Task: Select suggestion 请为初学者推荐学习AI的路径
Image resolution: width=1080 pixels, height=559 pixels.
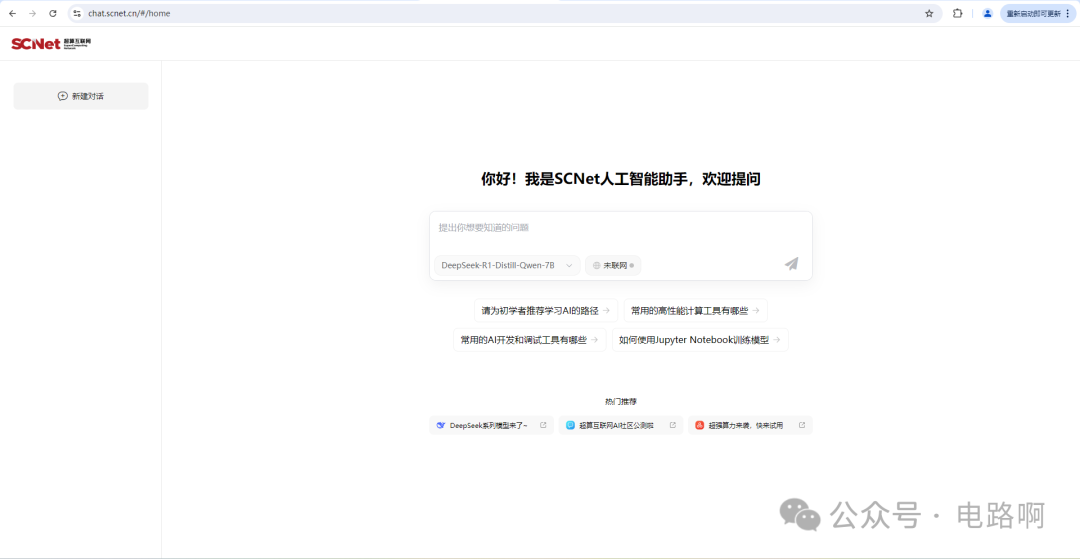Action: tap(546, 310)
